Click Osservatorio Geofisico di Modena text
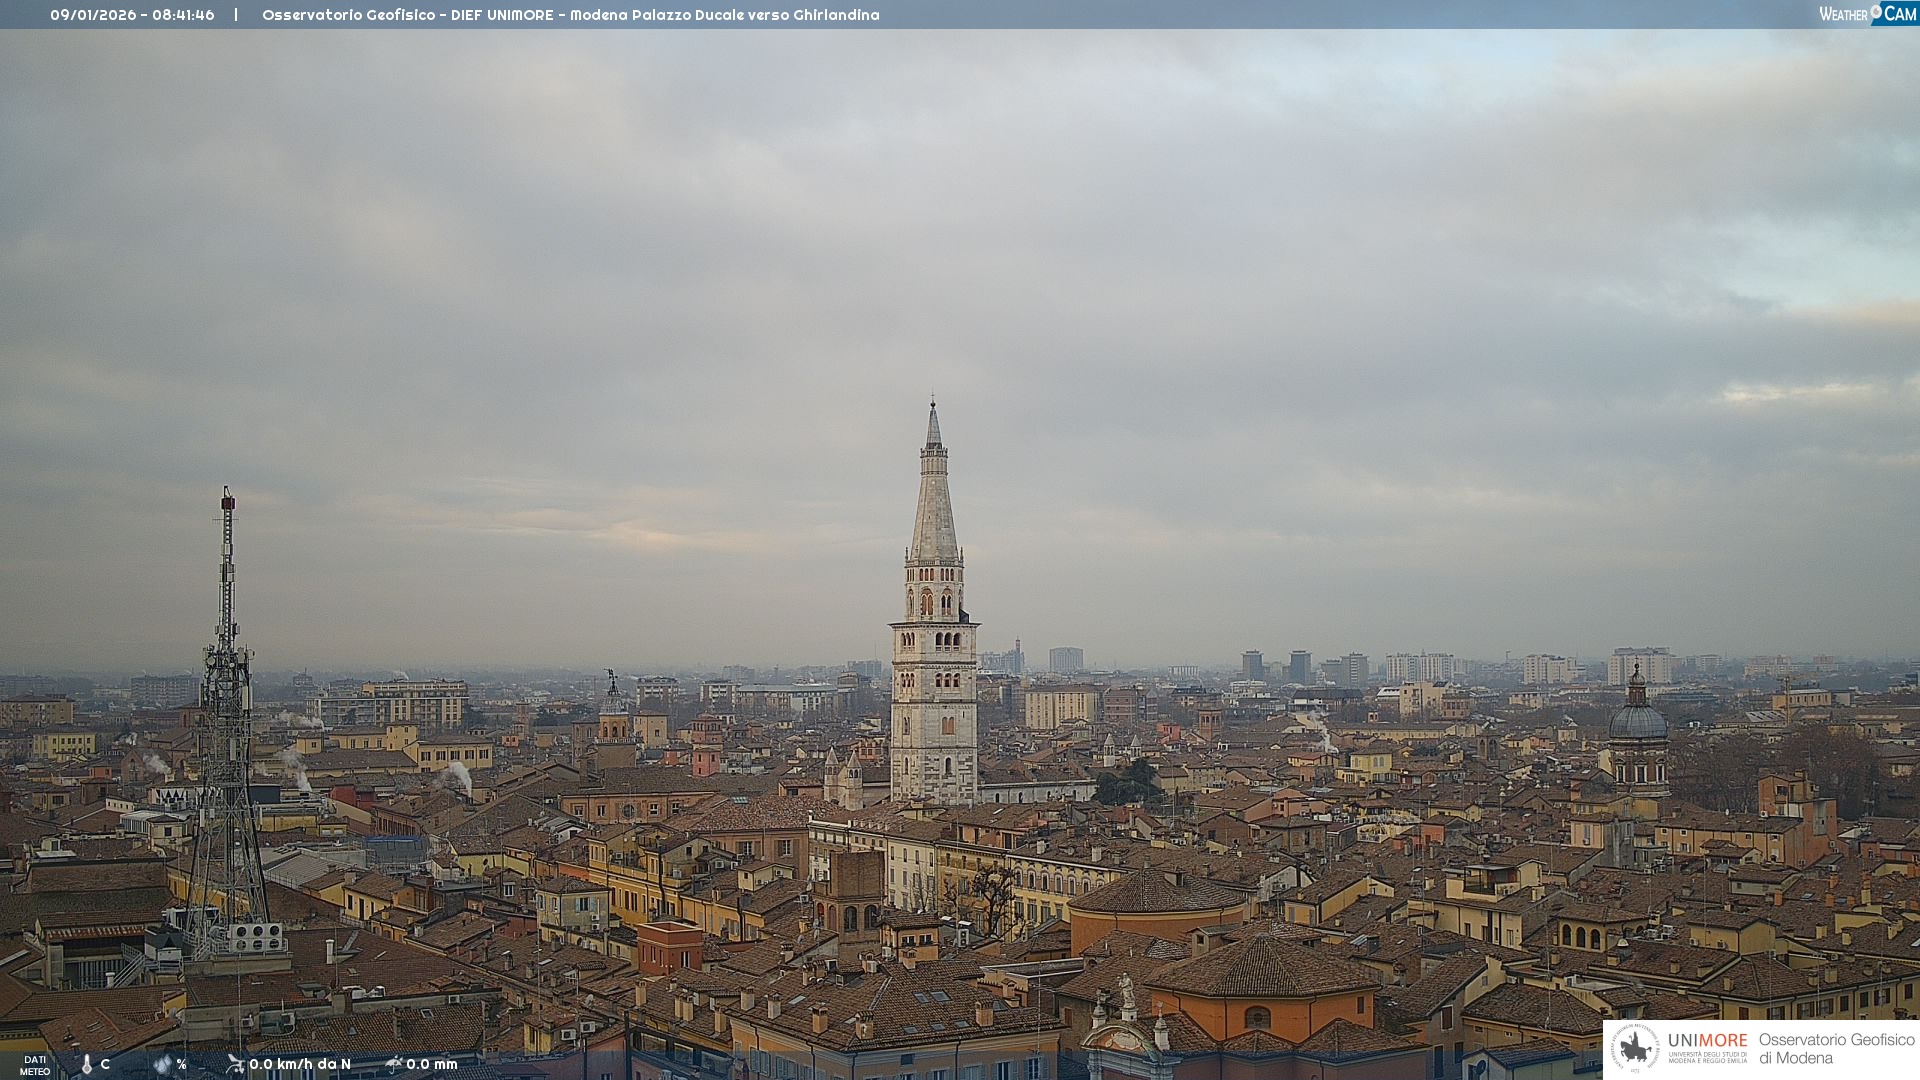This screenshot has height=1080, width=1920. click(x=1836, y=1048)
